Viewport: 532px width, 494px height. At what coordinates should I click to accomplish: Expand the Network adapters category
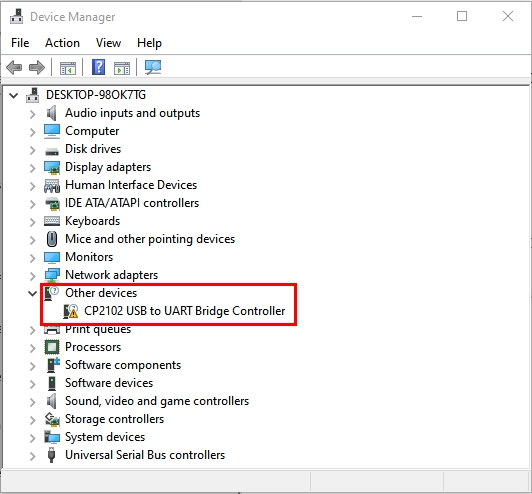click(x=33, y=275)
